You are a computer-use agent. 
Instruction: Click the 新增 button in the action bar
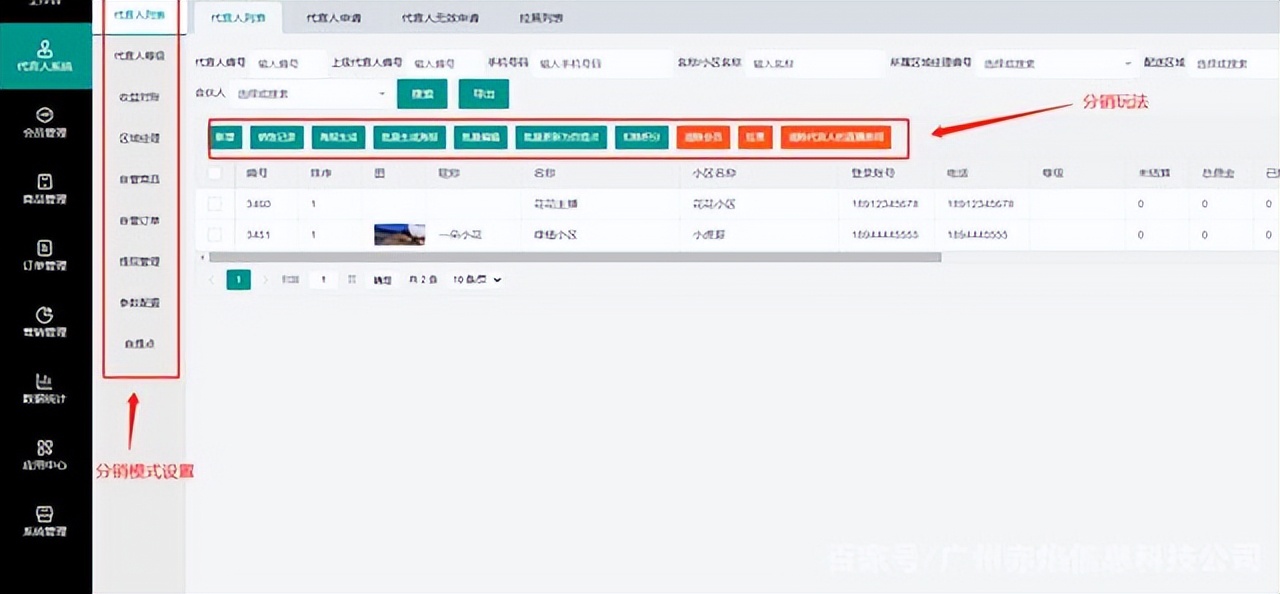tap(225, 137)
